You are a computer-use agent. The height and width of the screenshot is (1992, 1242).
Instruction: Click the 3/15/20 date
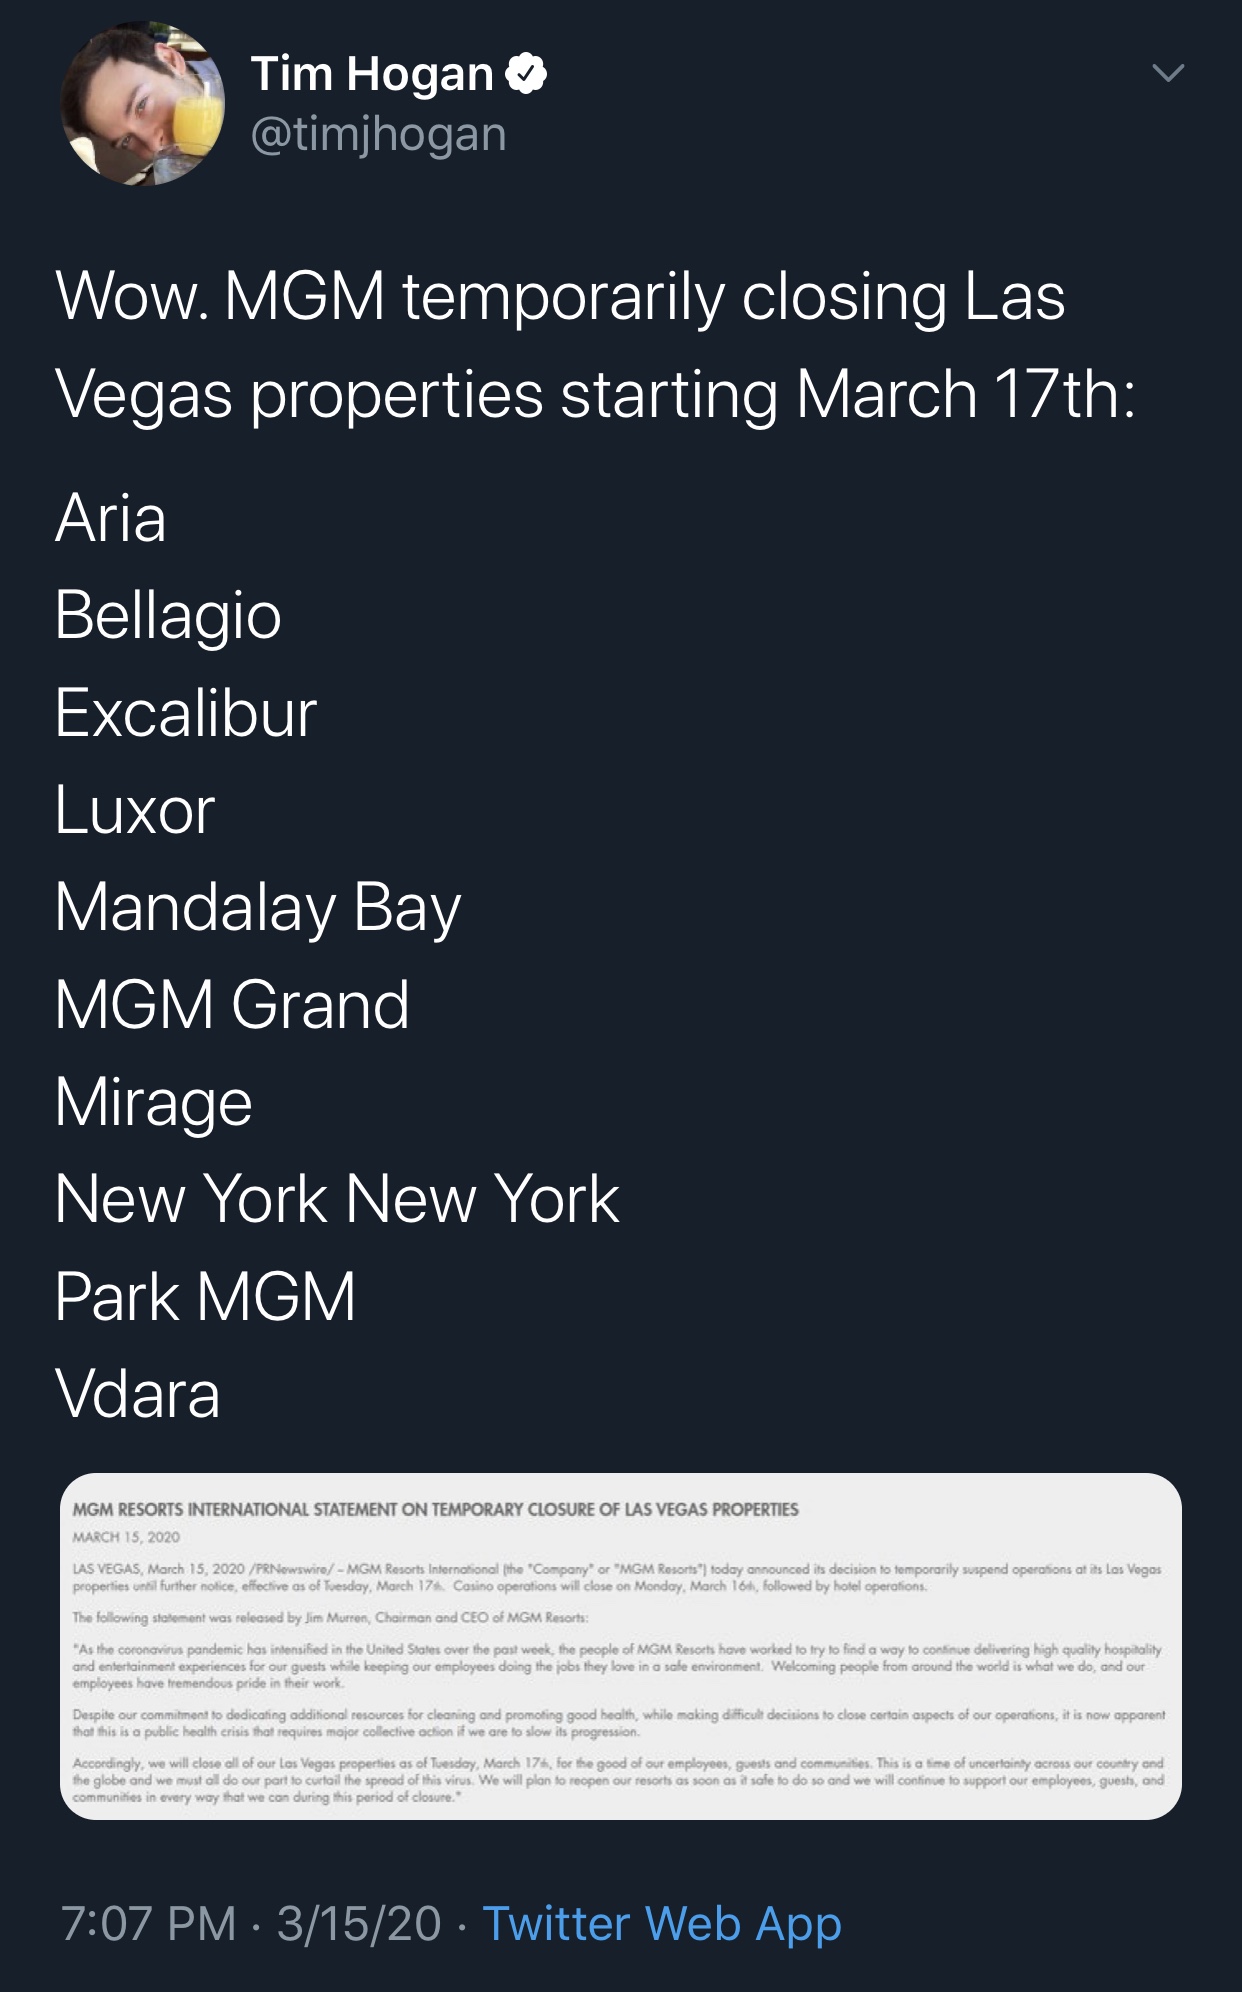pos(359,1923)
